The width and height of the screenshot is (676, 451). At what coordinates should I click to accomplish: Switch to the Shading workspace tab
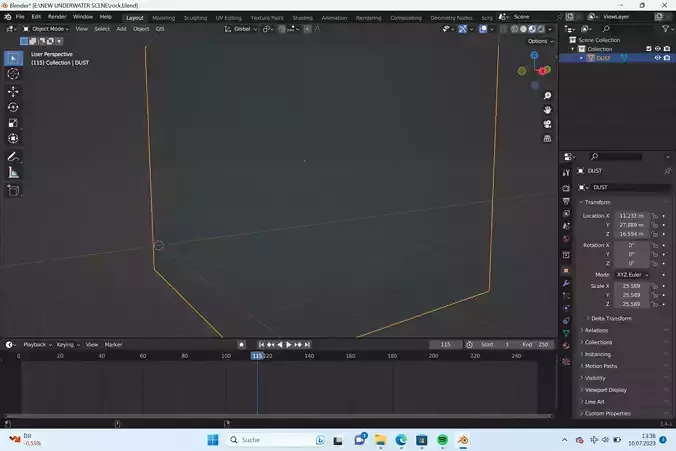click(x=303, y=18)
